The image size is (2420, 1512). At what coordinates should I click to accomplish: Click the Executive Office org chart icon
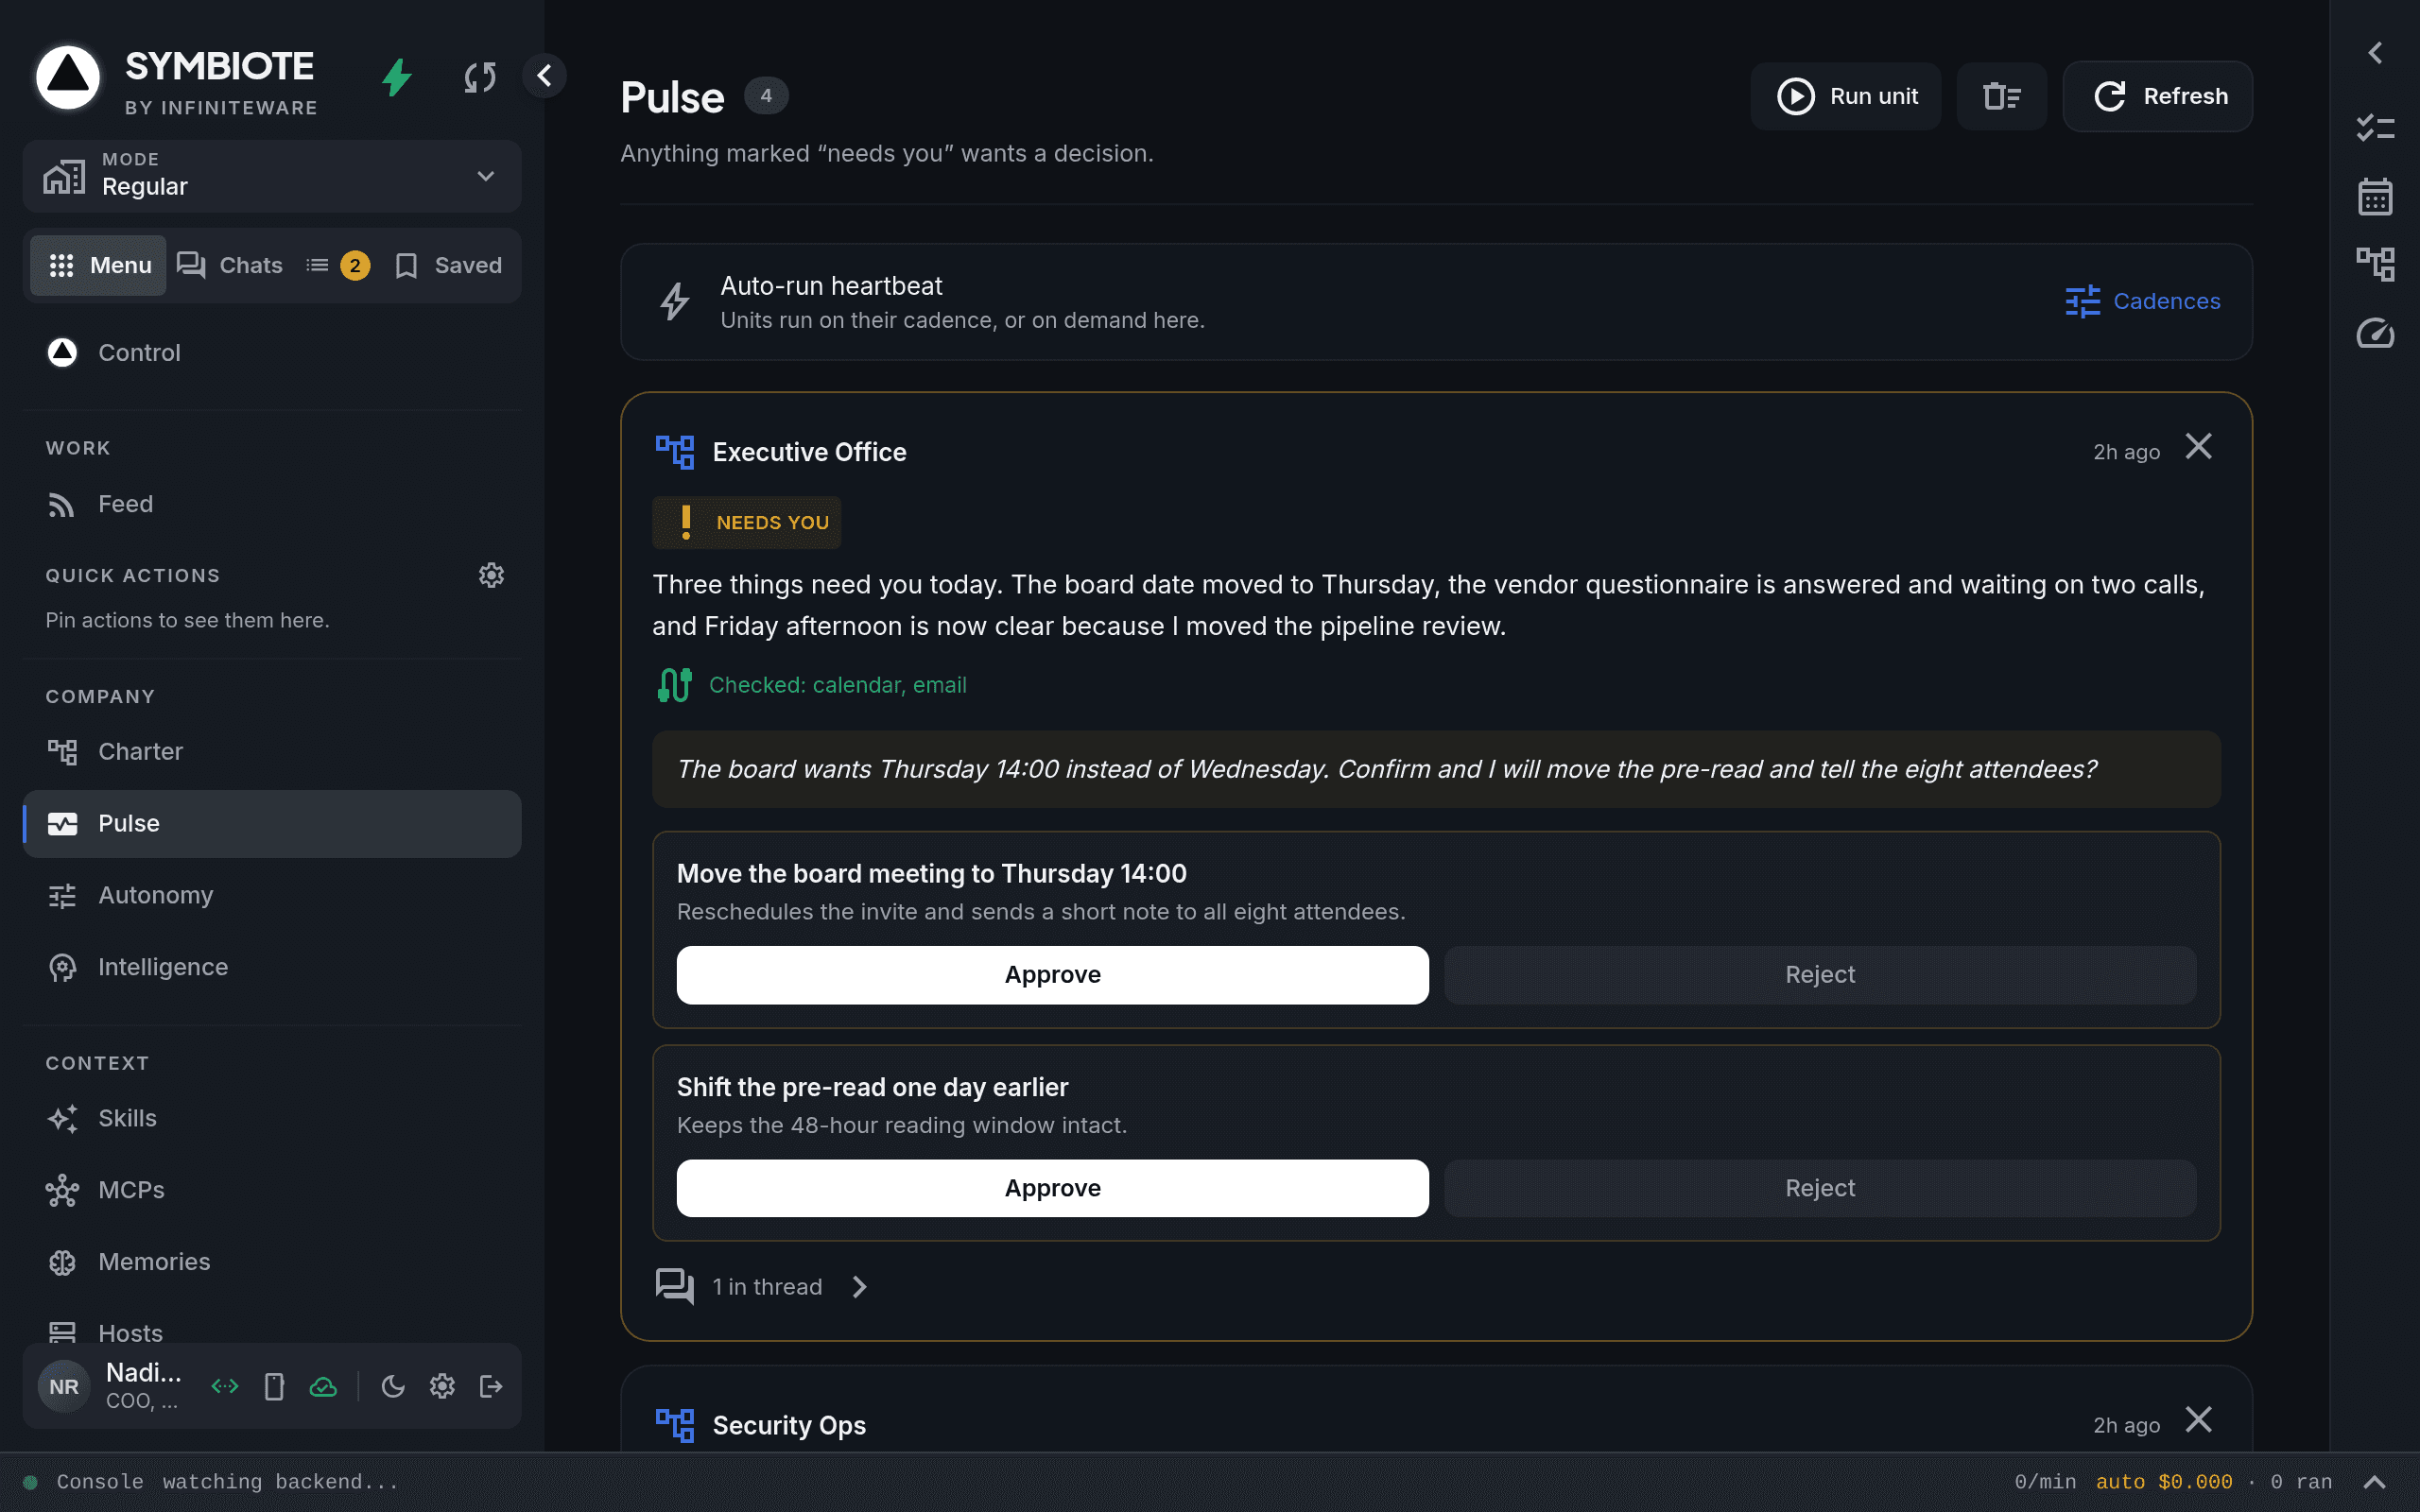point(675,452)
